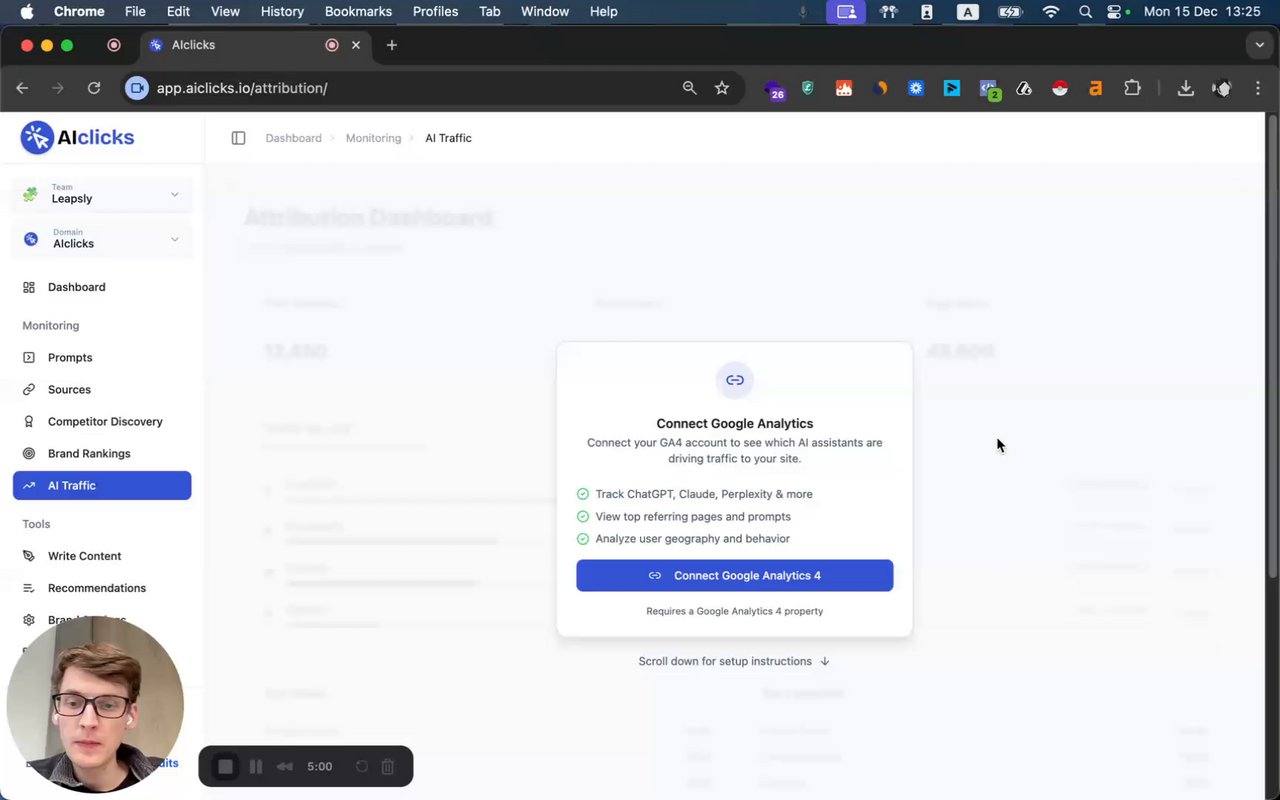Click 'Analyze user geography and behavior' text
This screenshot has width=1280, height=800.
pos(692,538)
